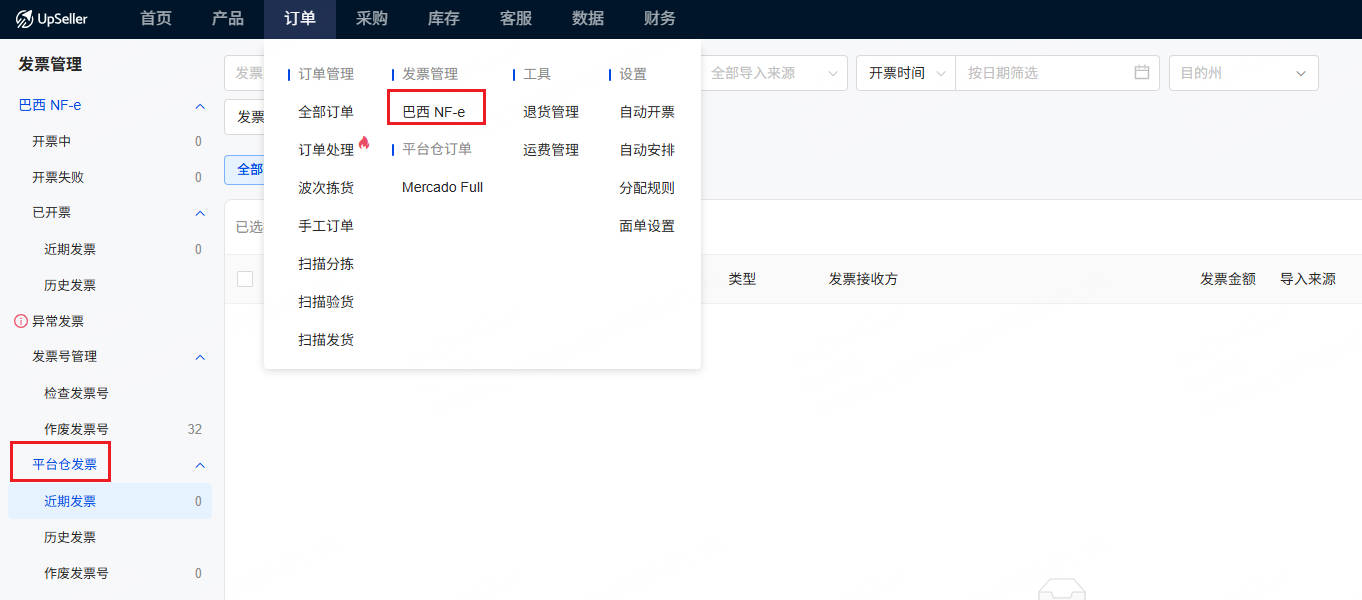Expand the 全部导入来源 dropdown
This screenshot has width=1362, height=600.
point(773,73)
